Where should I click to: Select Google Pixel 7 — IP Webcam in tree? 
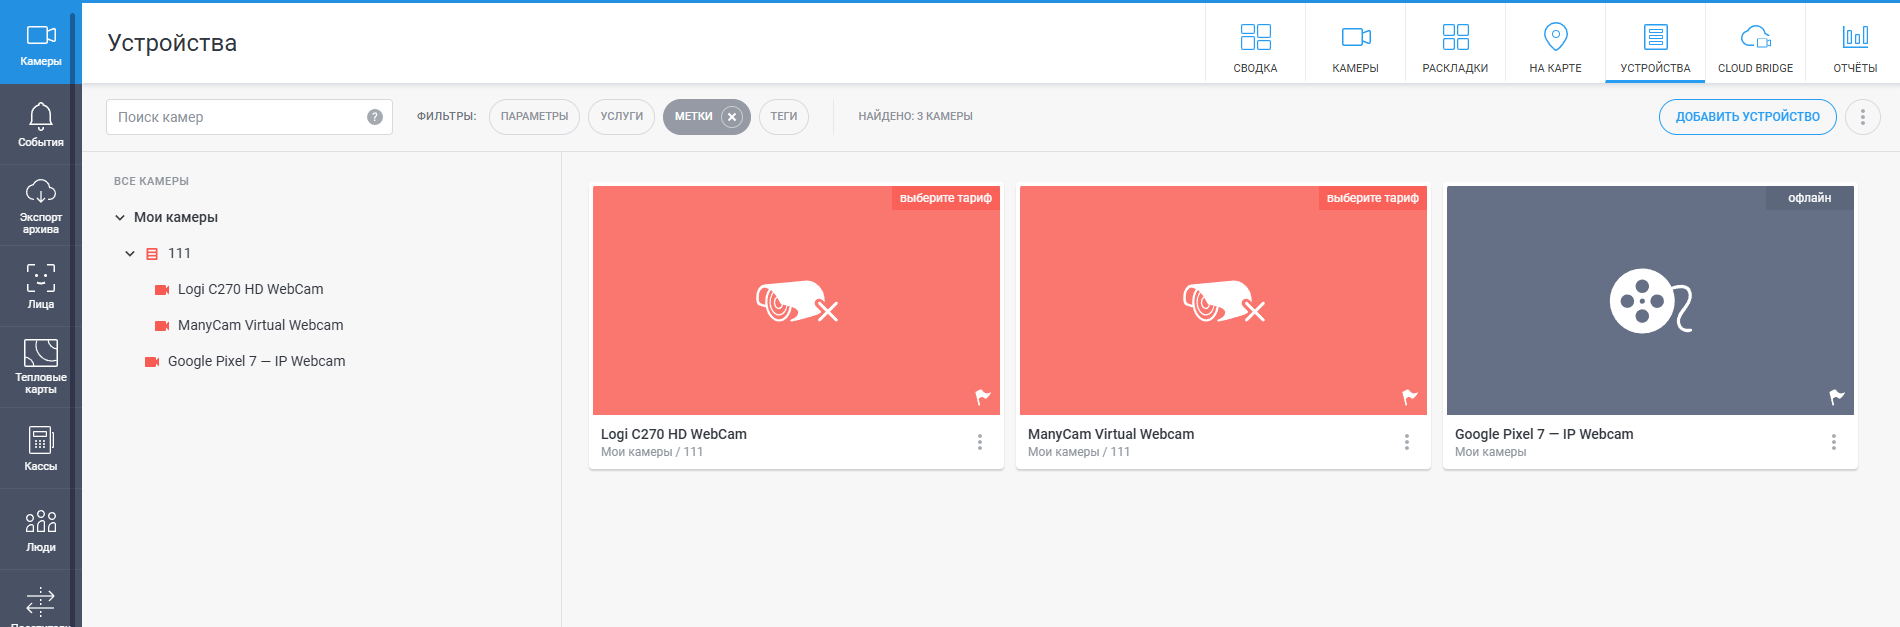[256, 361]
